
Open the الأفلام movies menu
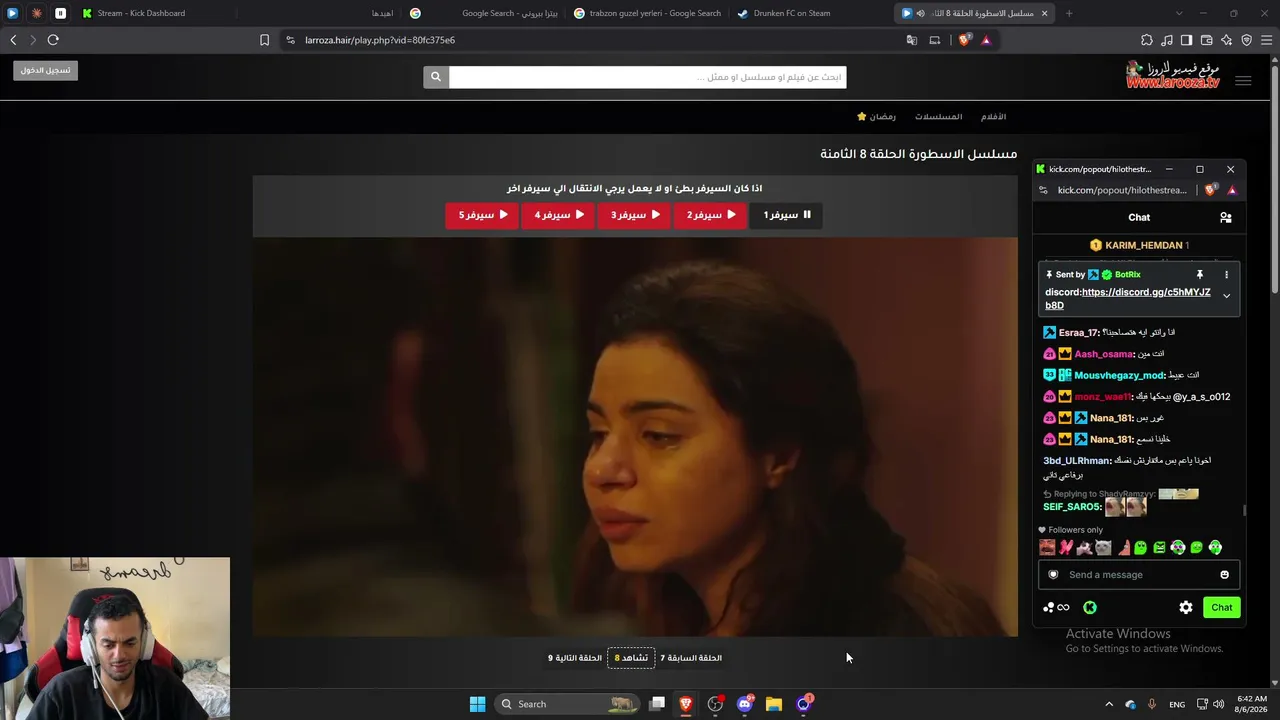tap(993, 117)
